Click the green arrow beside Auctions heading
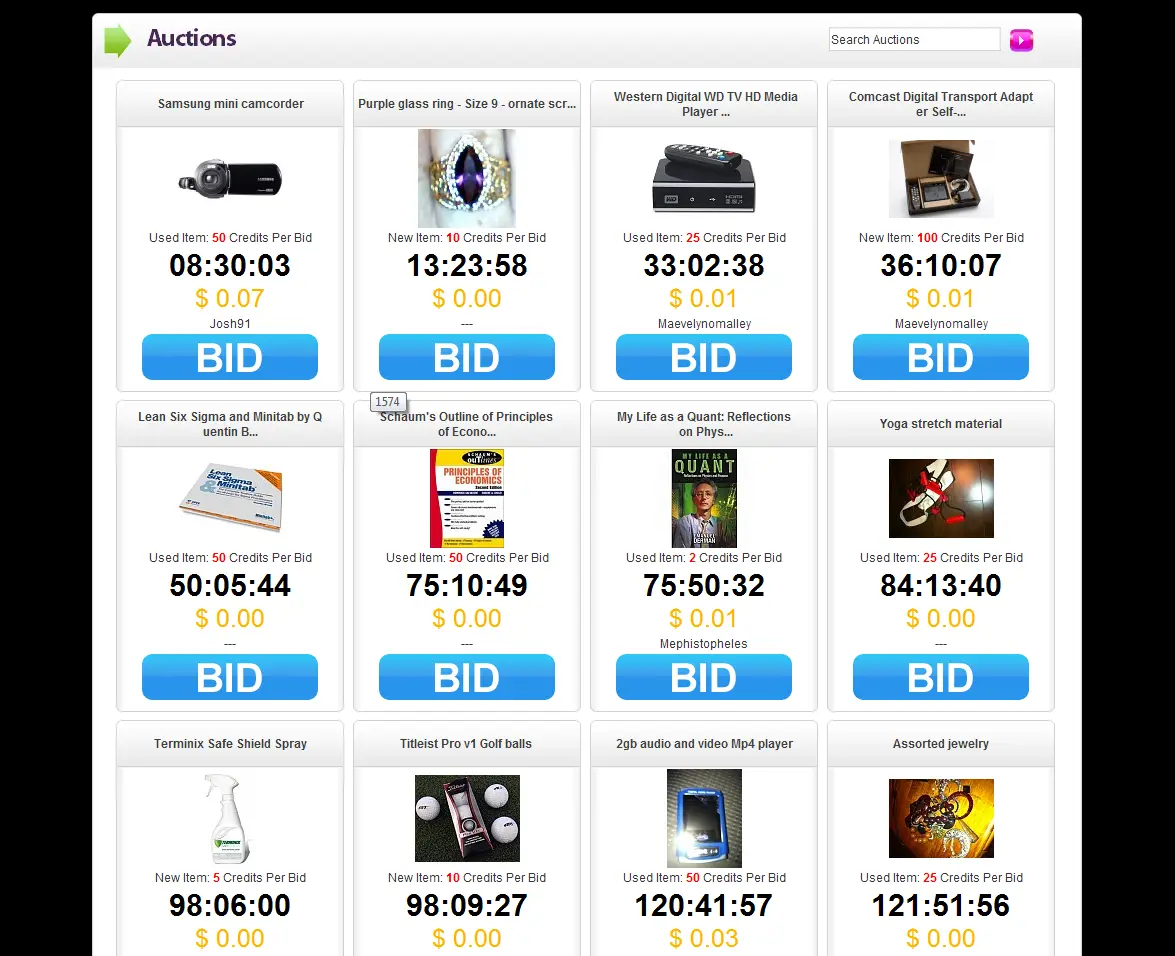The height and width of the screenshot is (956, 1175). (x=118, y=40)
